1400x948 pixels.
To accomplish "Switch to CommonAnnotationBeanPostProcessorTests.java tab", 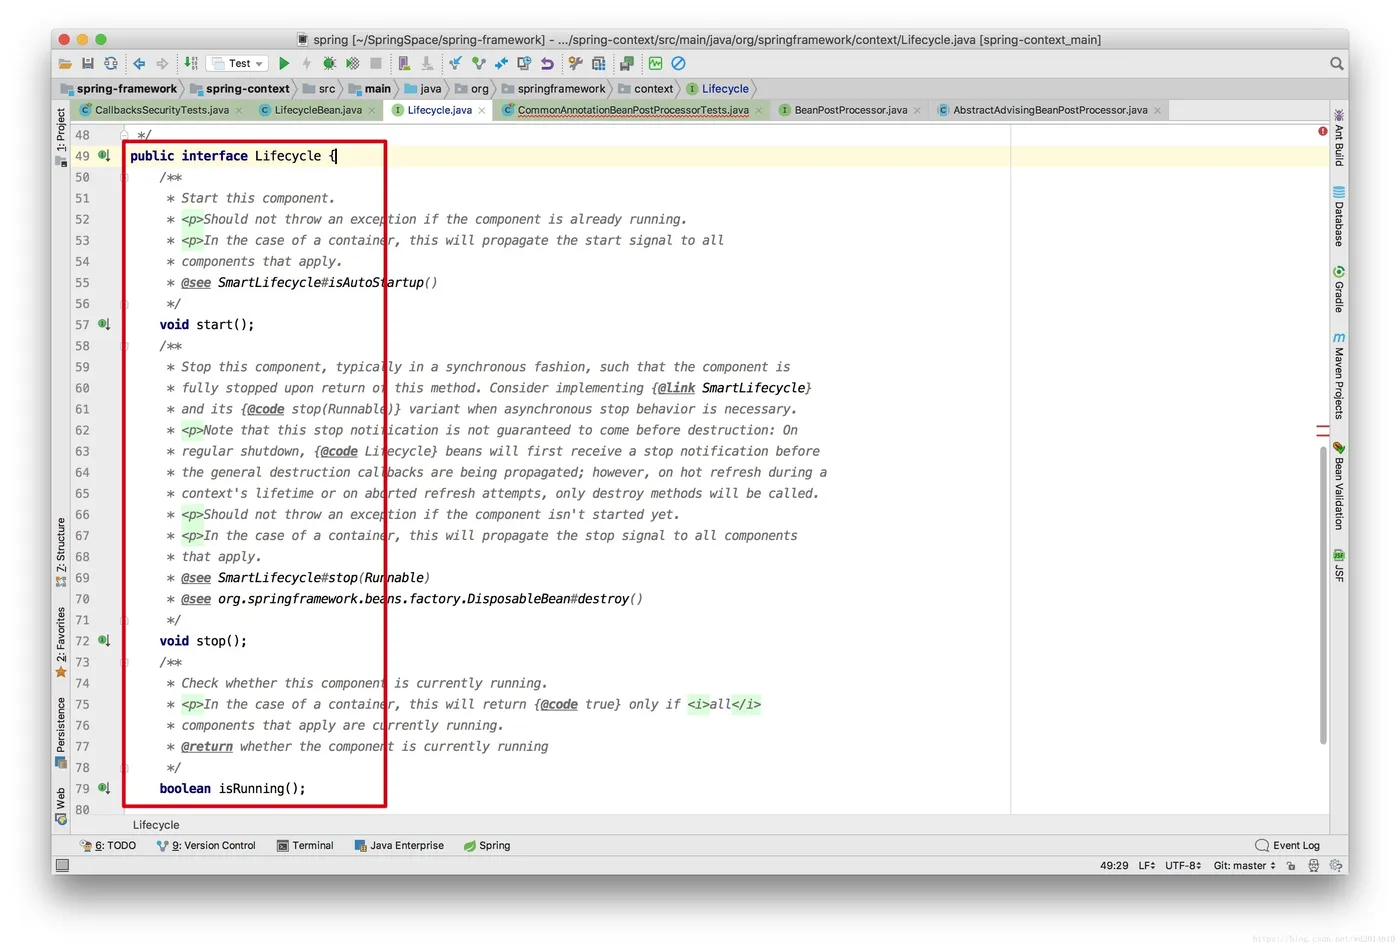I will (x=632, y=110).
